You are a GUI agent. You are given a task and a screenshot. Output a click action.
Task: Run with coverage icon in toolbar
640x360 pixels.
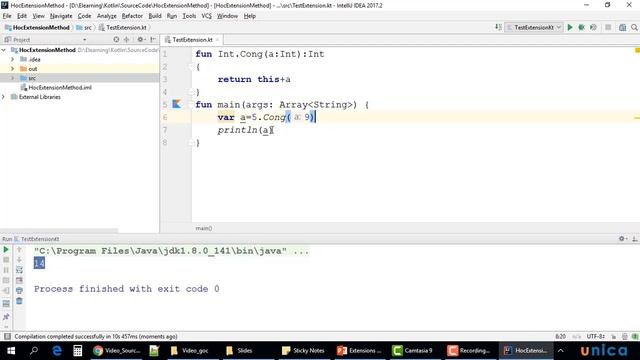pos(593,27)
